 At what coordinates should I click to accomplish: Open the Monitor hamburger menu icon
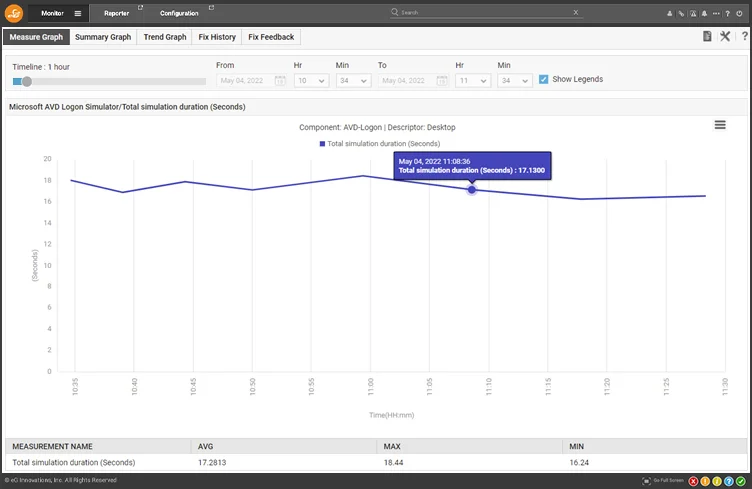click(x=78, y=13)
